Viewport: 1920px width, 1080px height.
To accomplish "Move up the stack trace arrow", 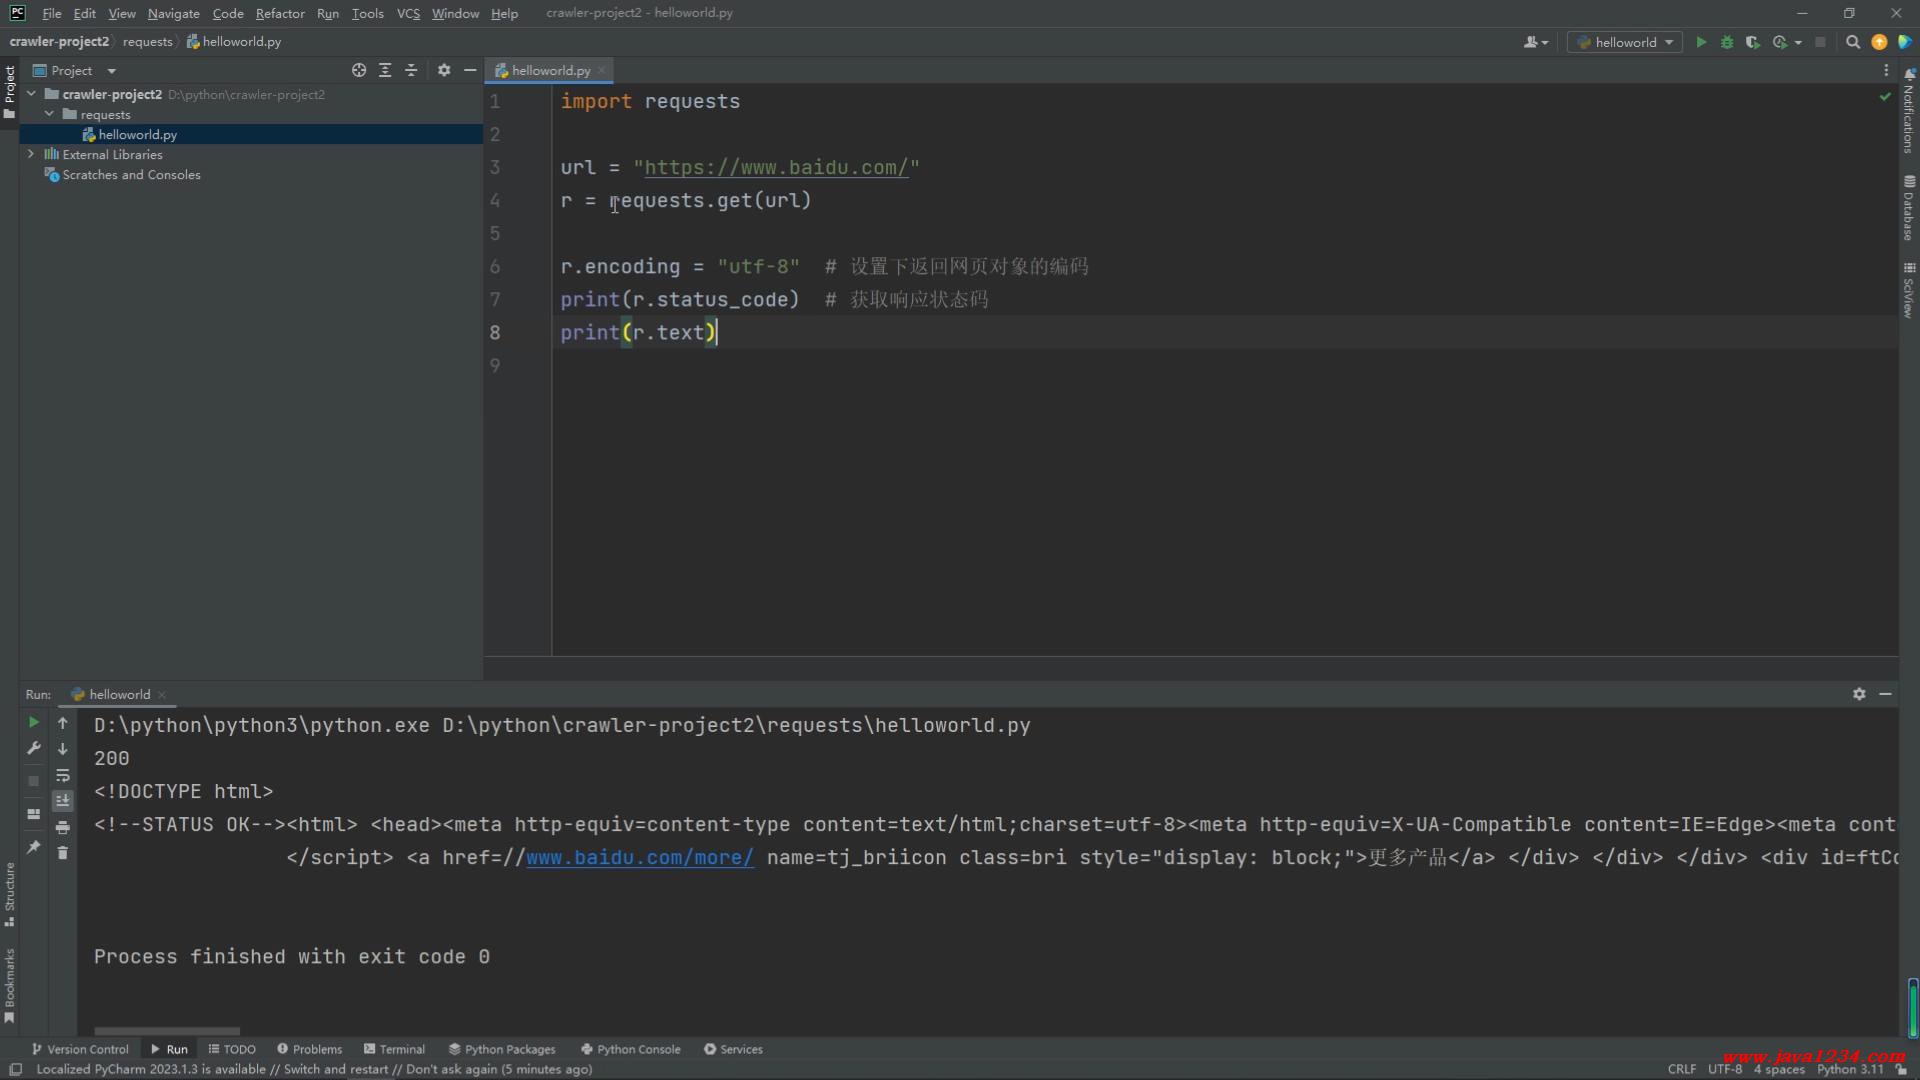I will point(62,722).
